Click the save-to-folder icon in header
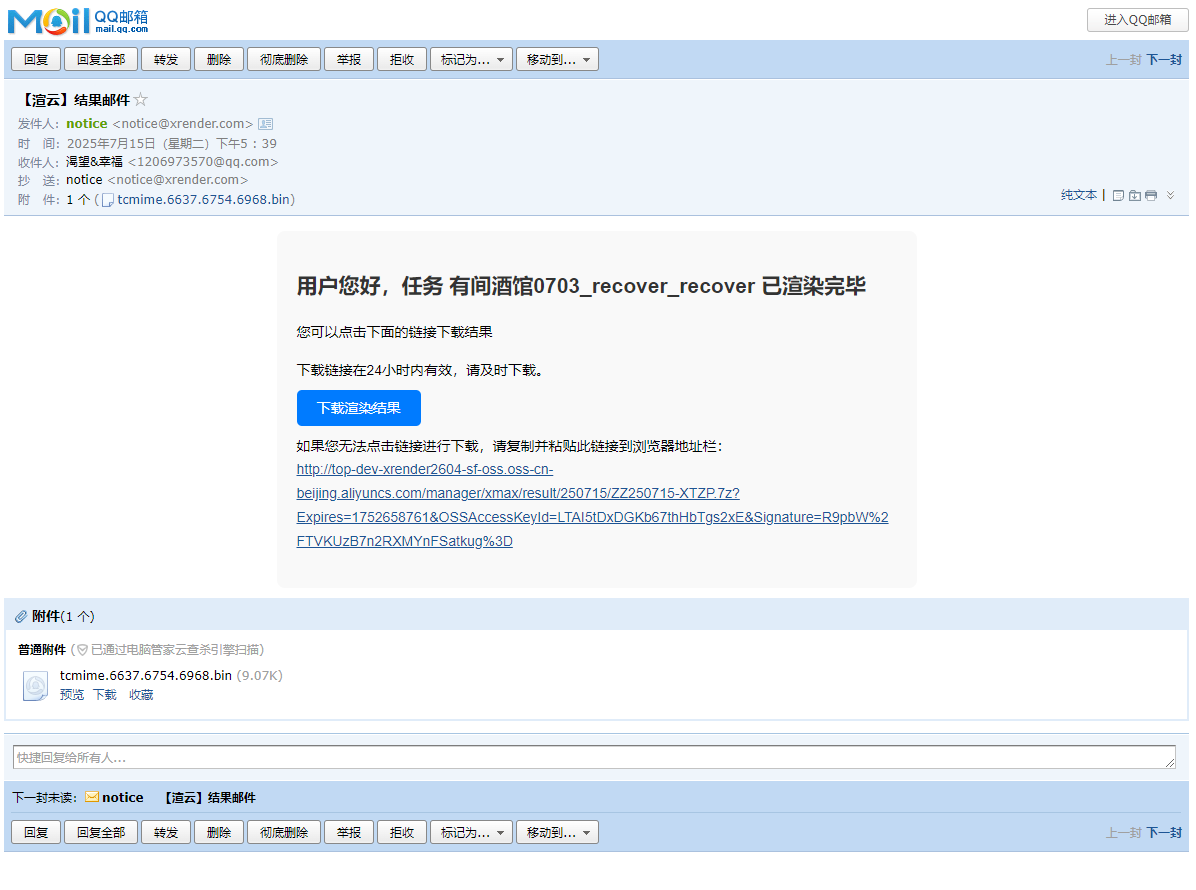Viewport: 1196px width, 890px height. [1135, 196]
